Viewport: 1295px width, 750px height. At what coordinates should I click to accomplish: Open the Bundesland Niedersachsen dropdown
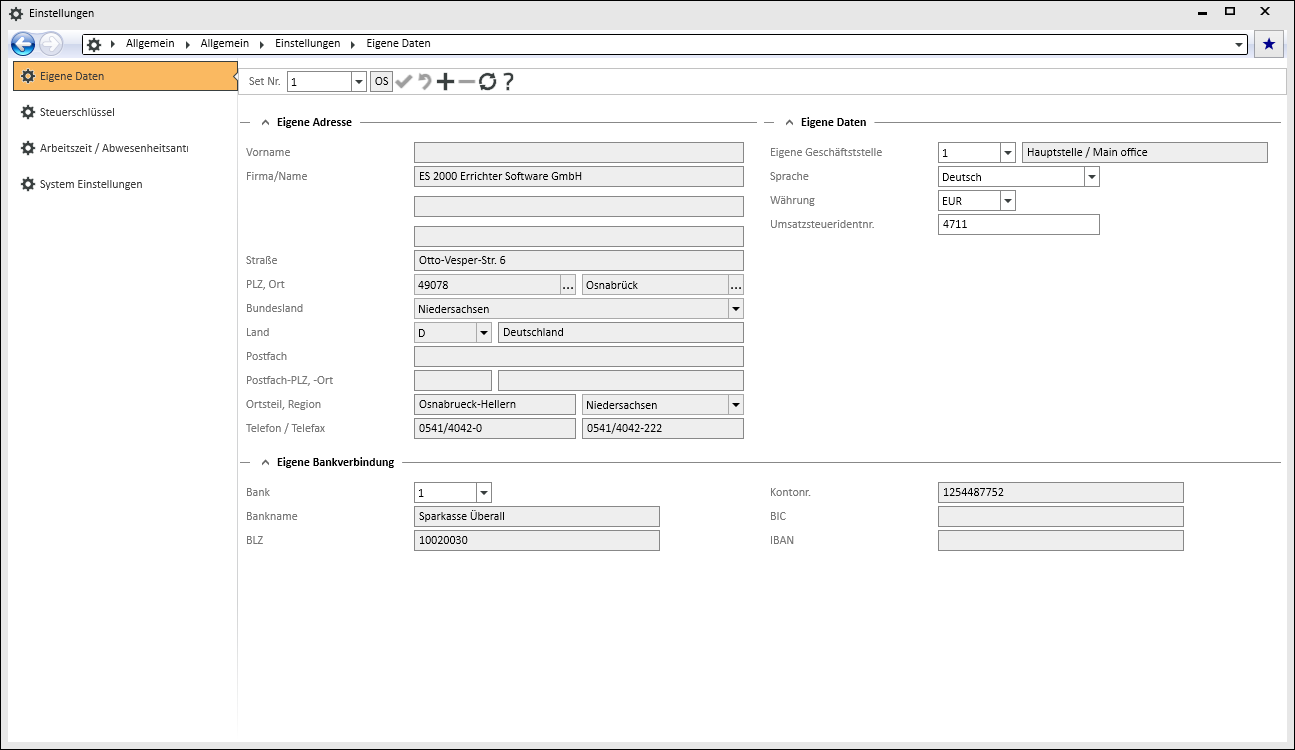(736, 309)
